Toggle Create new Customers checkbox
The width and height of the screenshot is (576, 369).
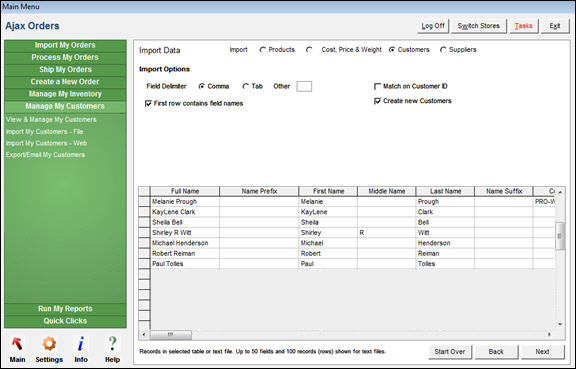click(x=377, y=101)
